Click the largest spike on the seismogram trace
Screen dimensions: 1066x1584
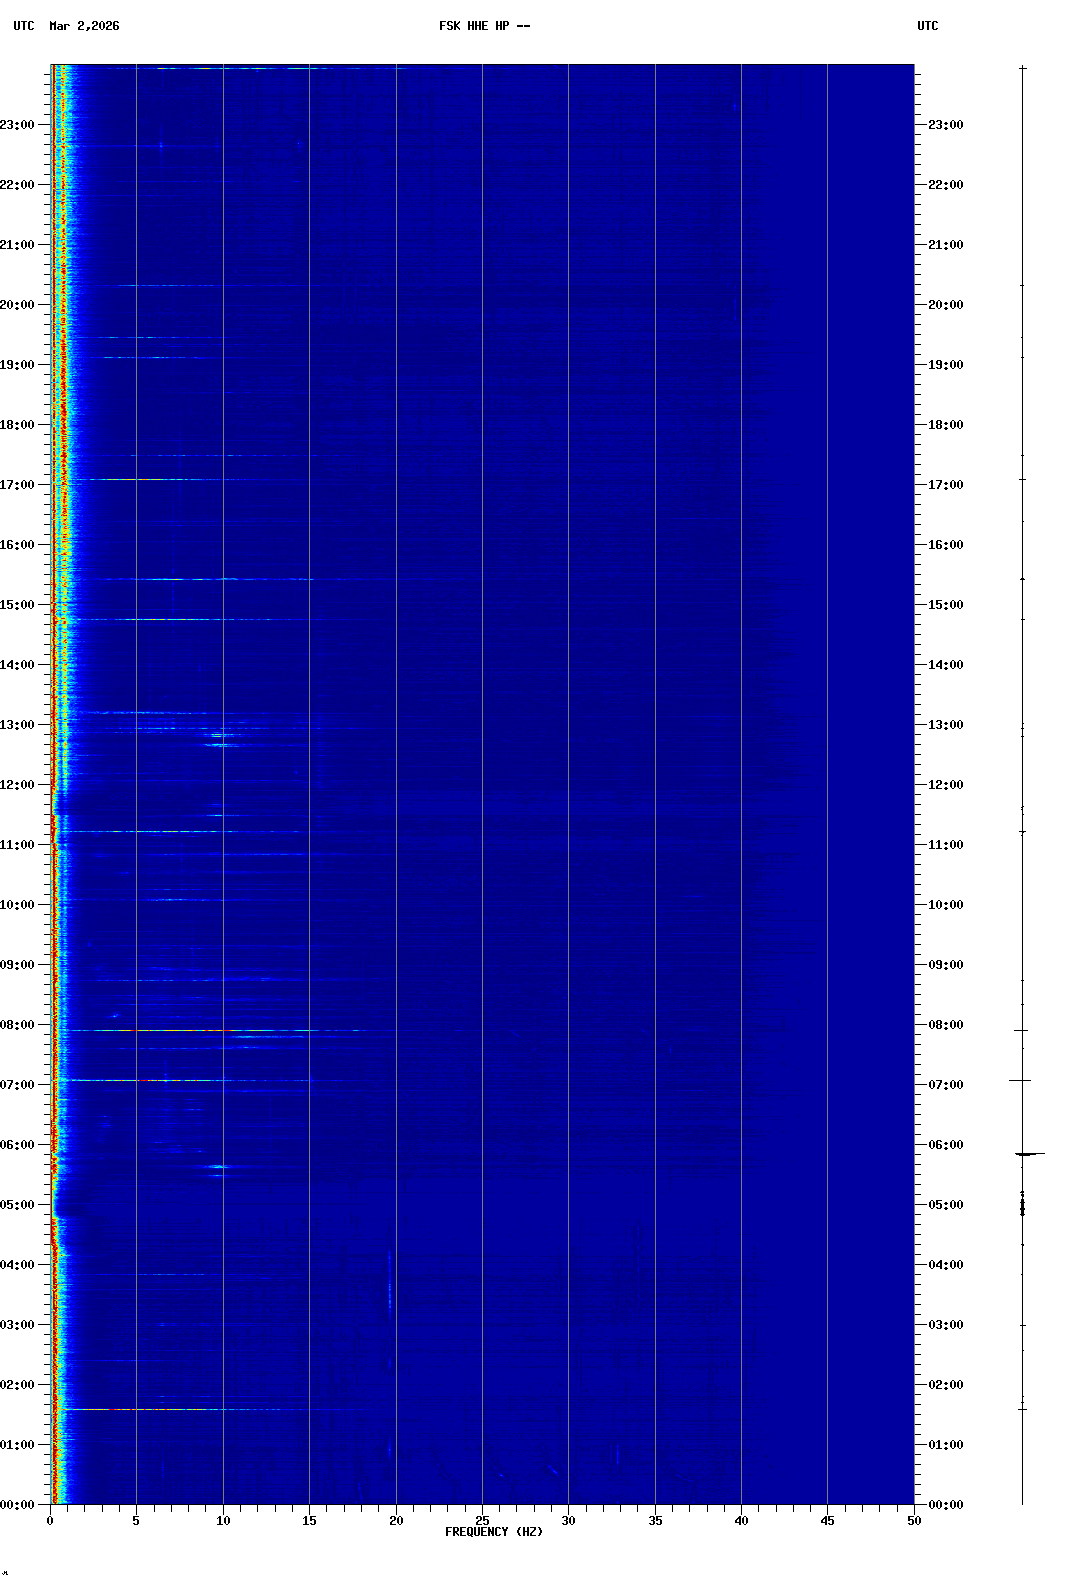[1028, 1154]
